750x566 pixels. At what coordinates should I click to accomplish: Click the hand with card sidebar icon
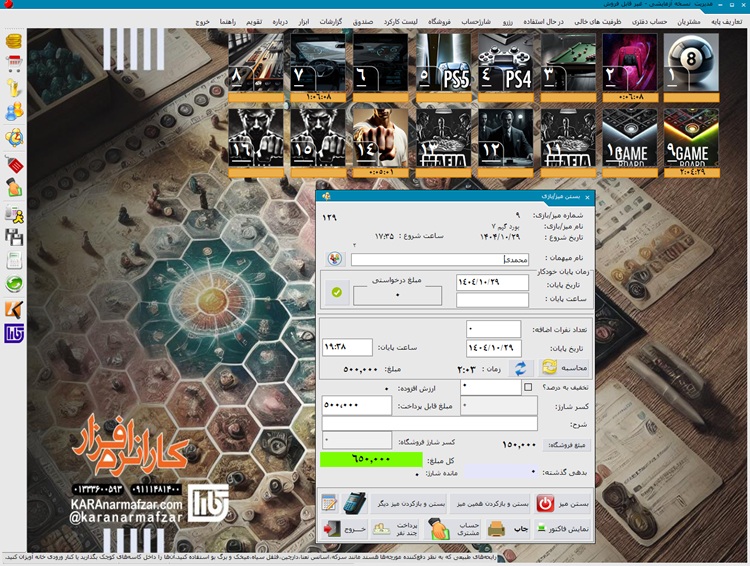pyautogui.click(x=14, y=188)
